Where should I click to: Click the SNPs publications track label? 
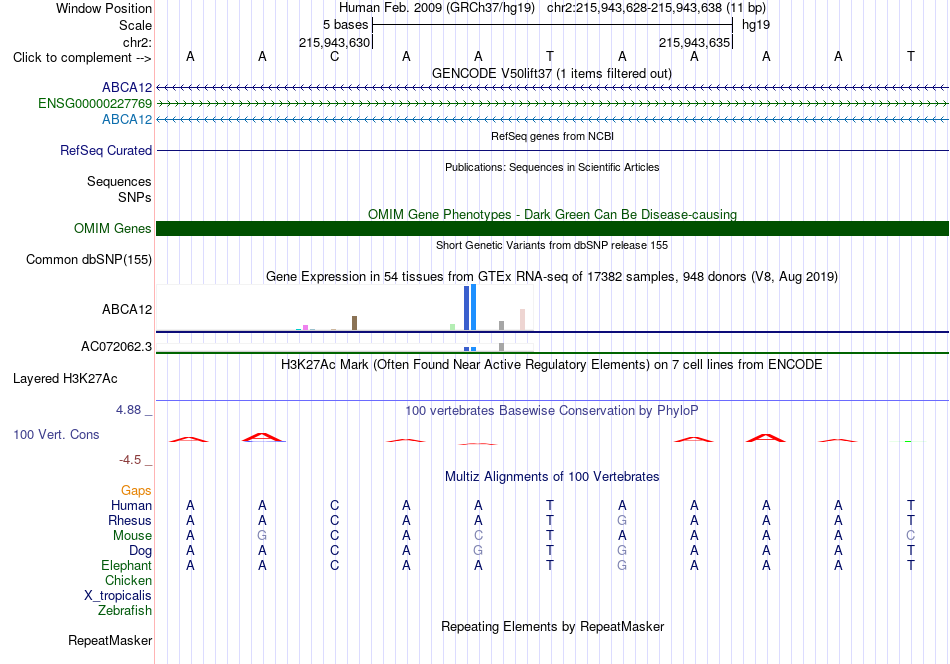(x=135, y=197)
